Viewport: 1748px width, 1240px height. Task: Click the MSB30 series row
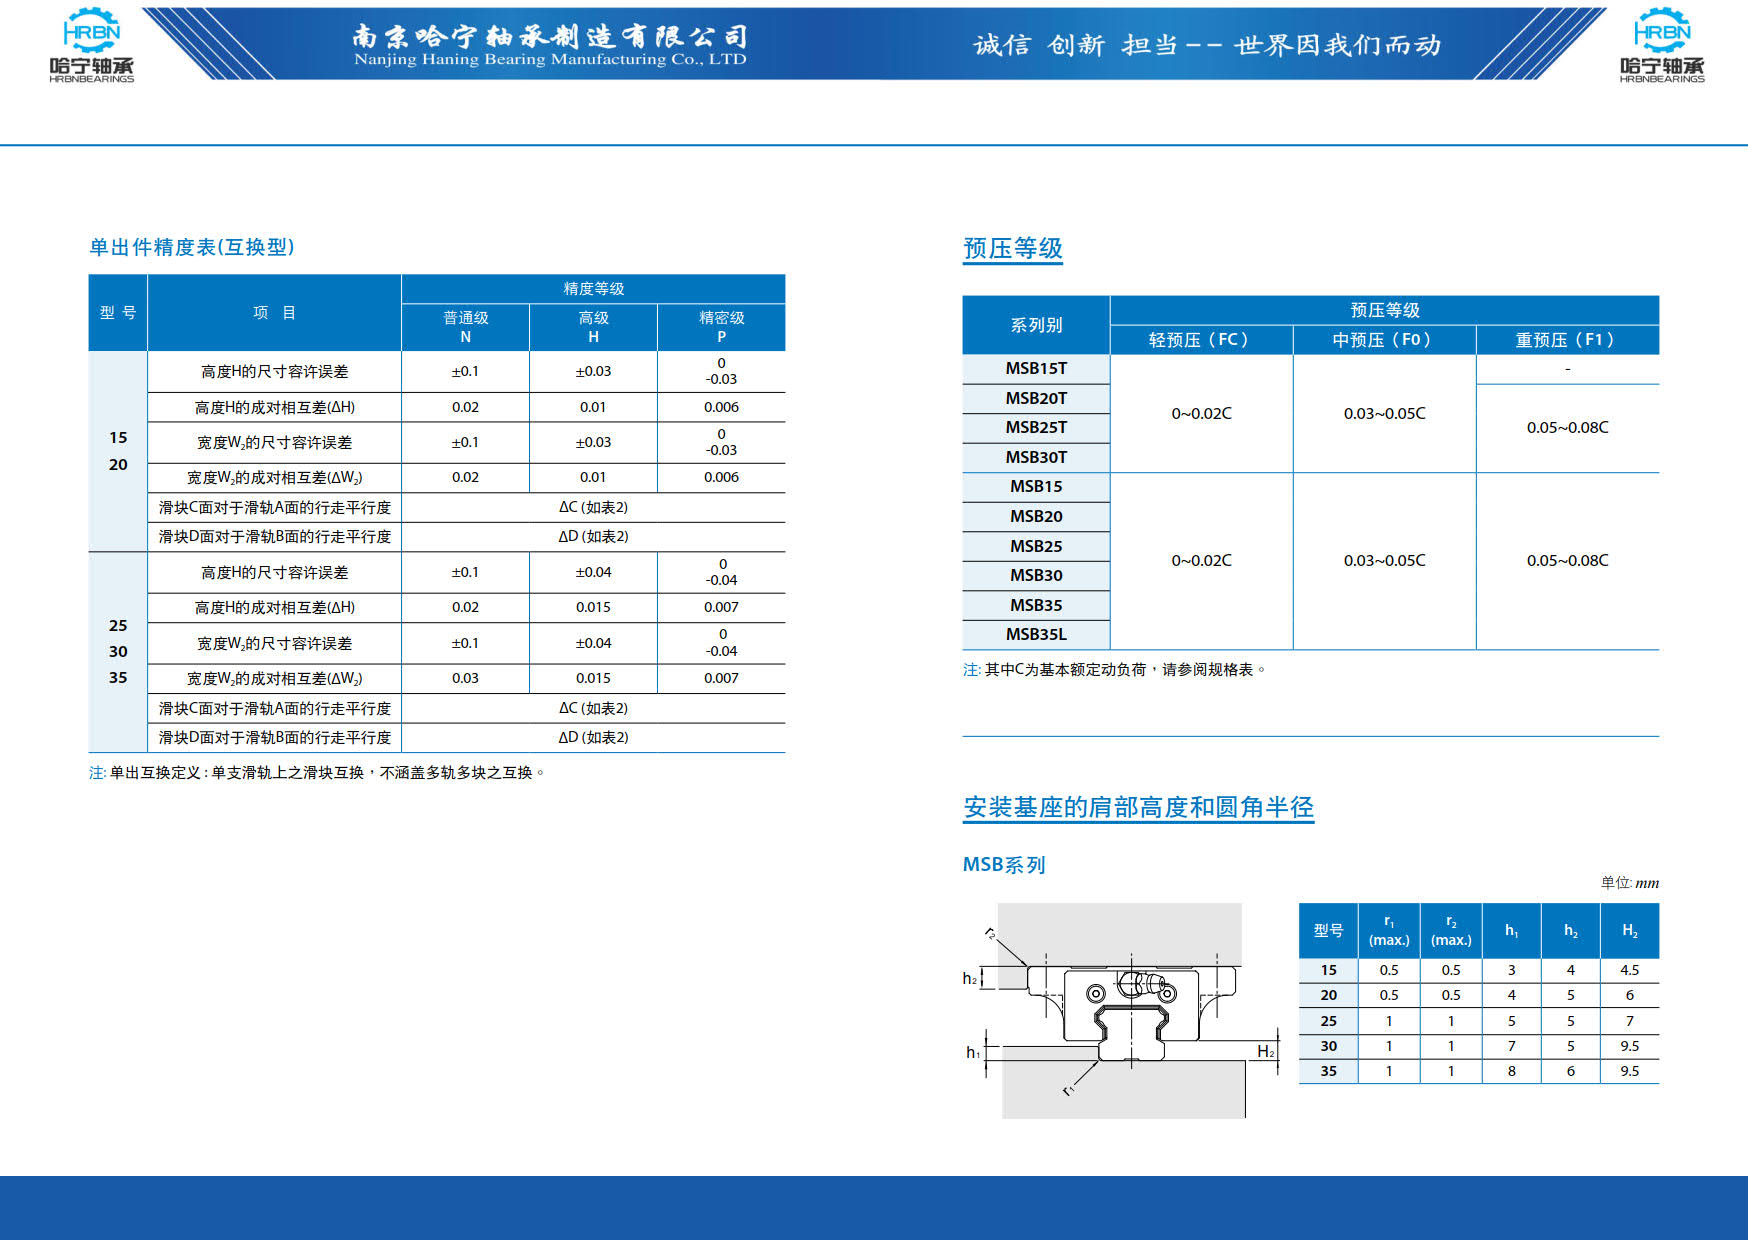click(x=1036, y=576)
